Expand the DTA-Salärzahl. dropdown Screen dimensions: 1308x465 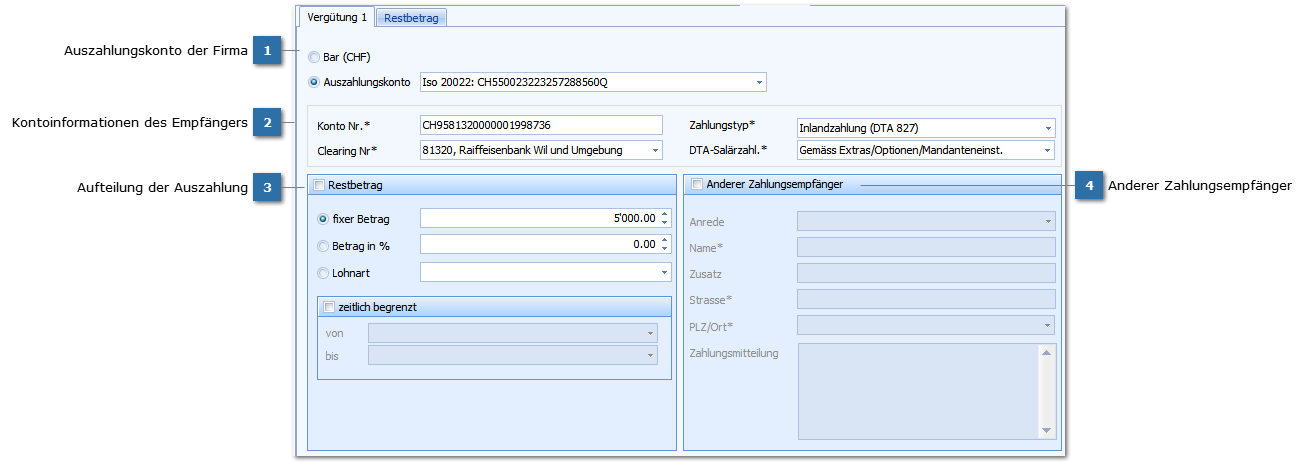tap(1047, 151)
